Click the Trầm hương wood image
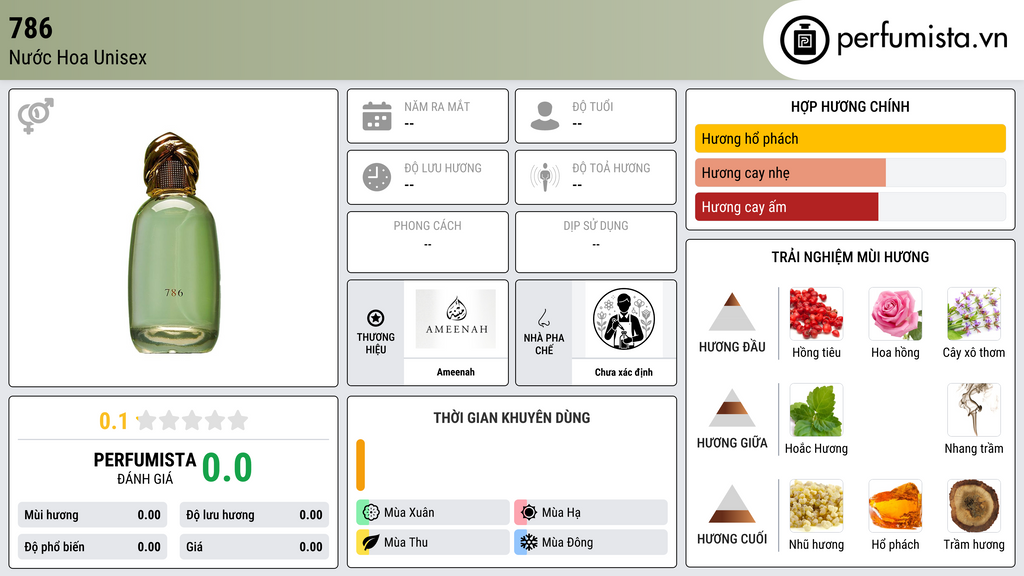Screen dimensions: 1024x576 click(974, 505)
